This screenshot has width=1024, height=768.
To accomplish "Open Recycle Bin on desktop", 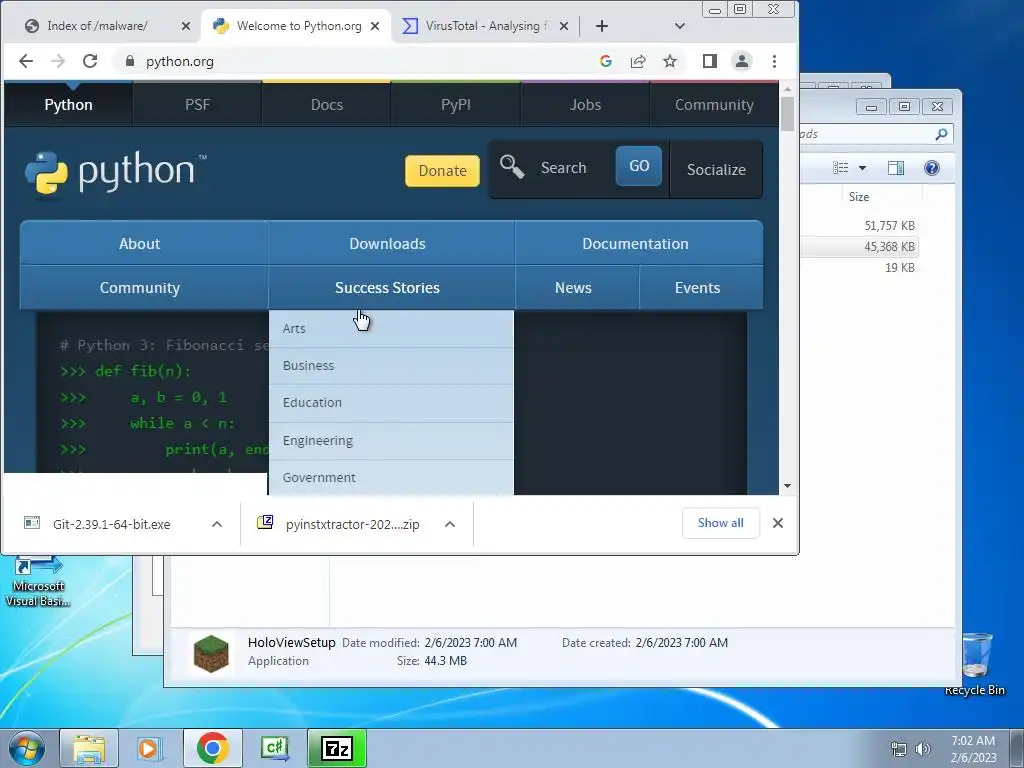I will tap(974, 665).
